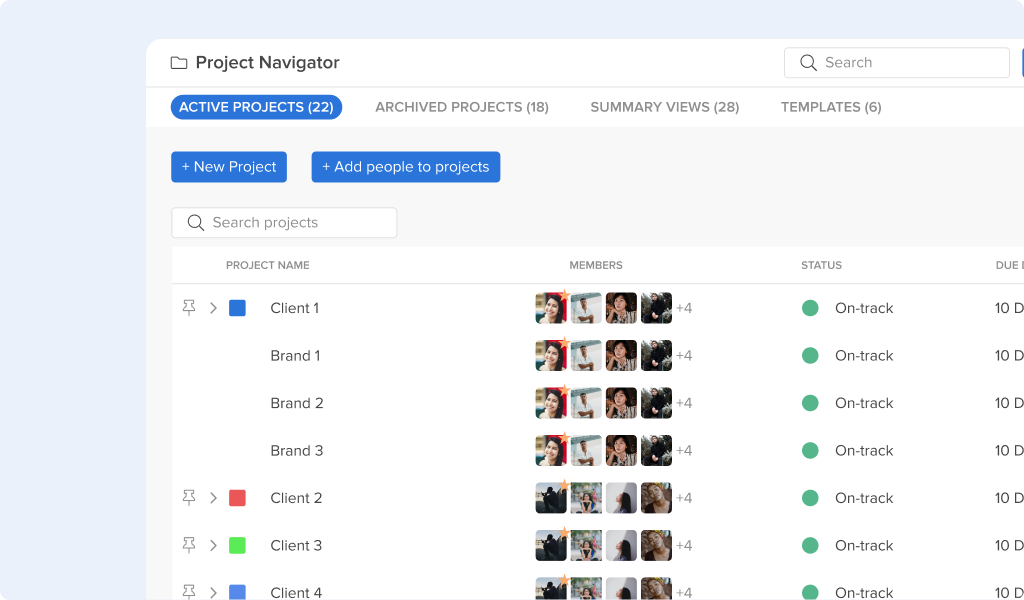Click the green status dot for Client 1
Image resolution: width=1024 pixels, height=600 pixels.
tap(810, 308)
